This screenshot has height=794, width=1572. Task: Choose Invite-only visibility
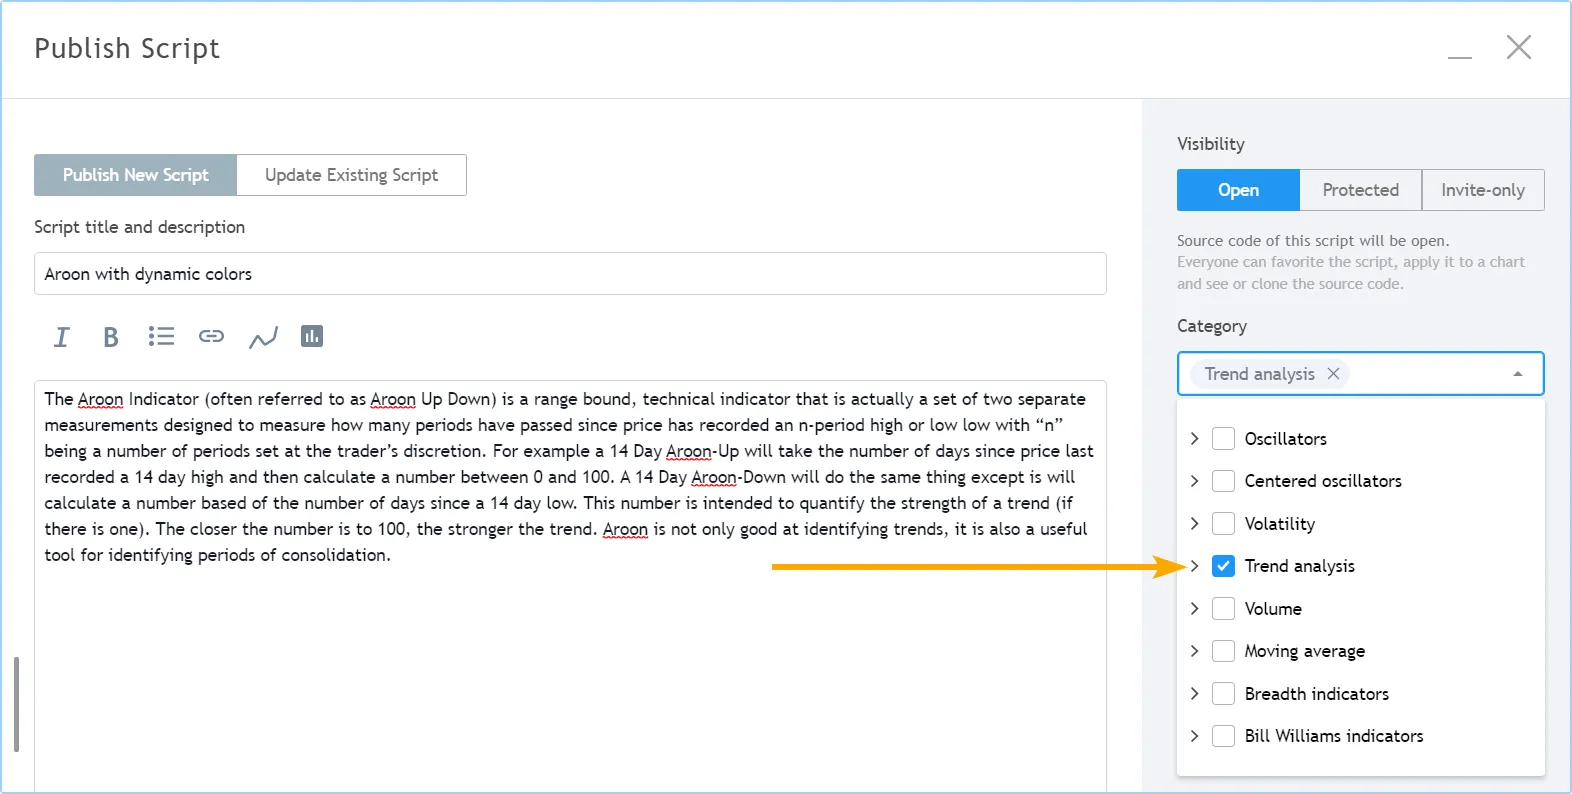pos(1482,190)
